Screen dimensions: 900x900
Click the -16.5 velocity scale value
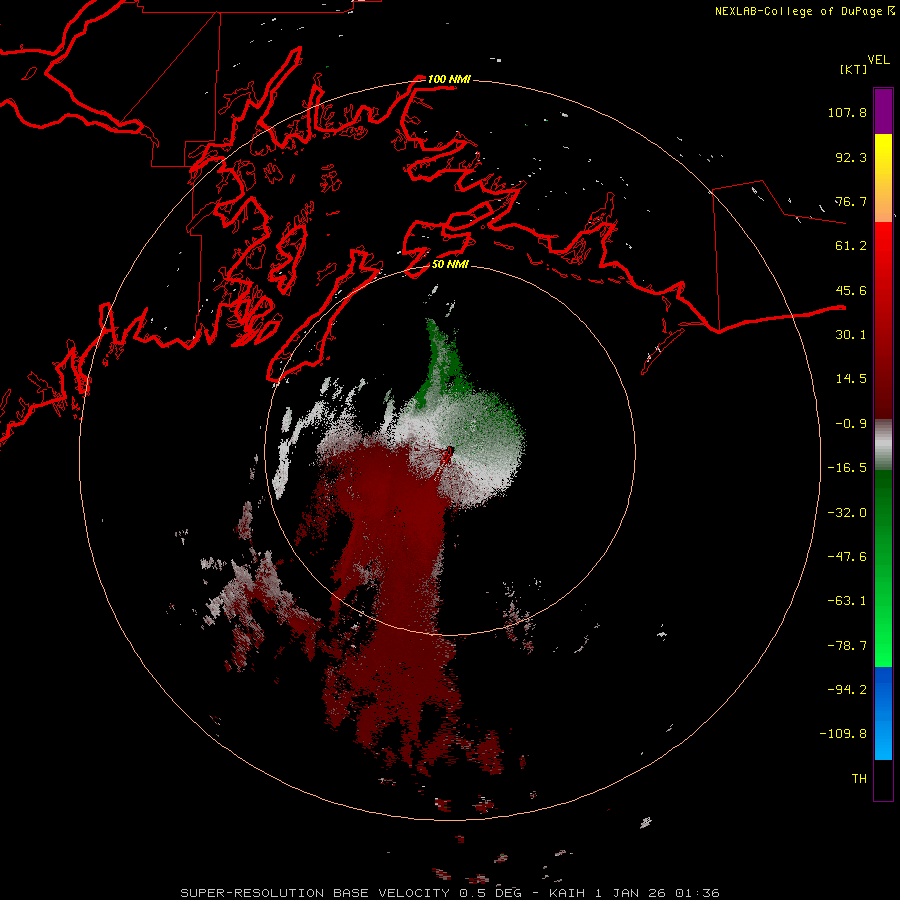point(847,468)
